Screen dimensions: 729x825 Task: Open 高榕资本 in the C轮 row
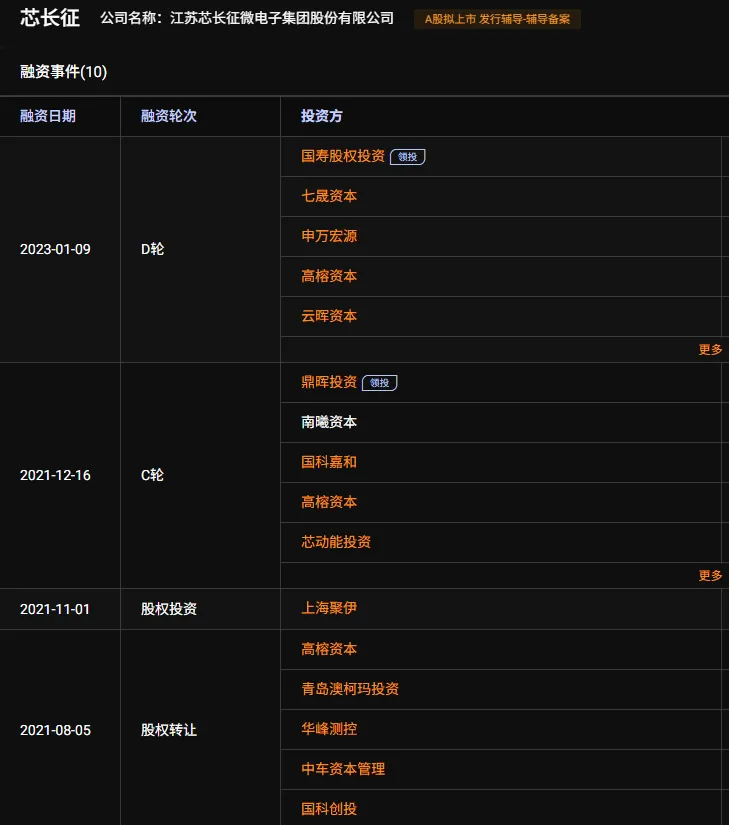pos(329,502)
